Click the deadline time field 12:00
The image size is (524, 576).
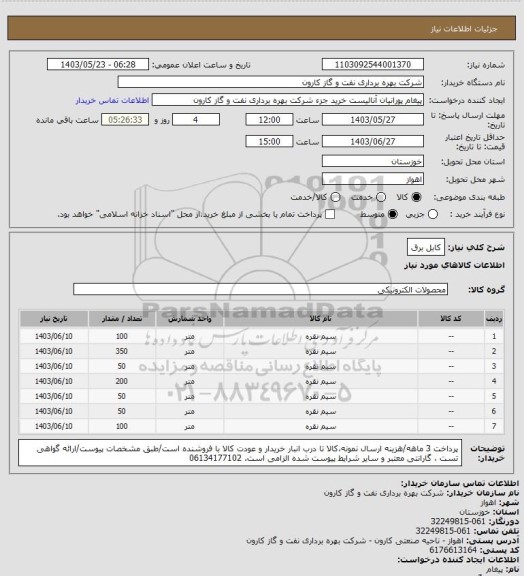269,120
